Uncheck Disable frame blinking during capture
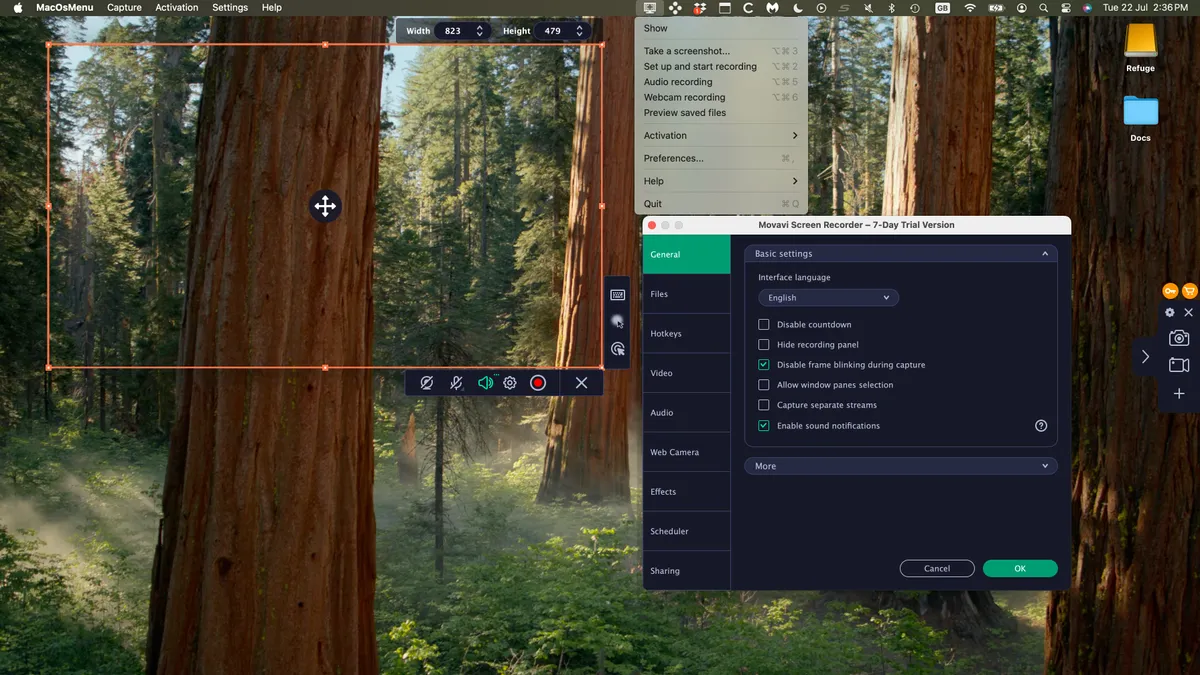Screen dimensions: 1200x675 point(764,364)
